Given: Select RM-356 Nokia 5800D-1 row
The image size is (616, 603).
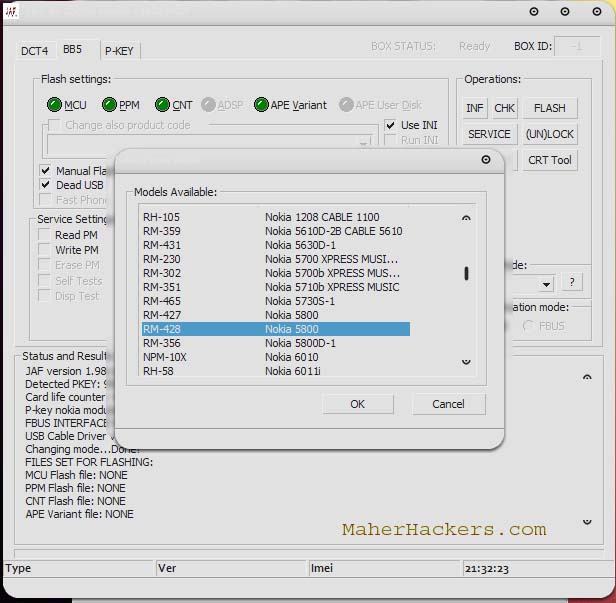Looking at the screenshot, I should coord(276,343).
